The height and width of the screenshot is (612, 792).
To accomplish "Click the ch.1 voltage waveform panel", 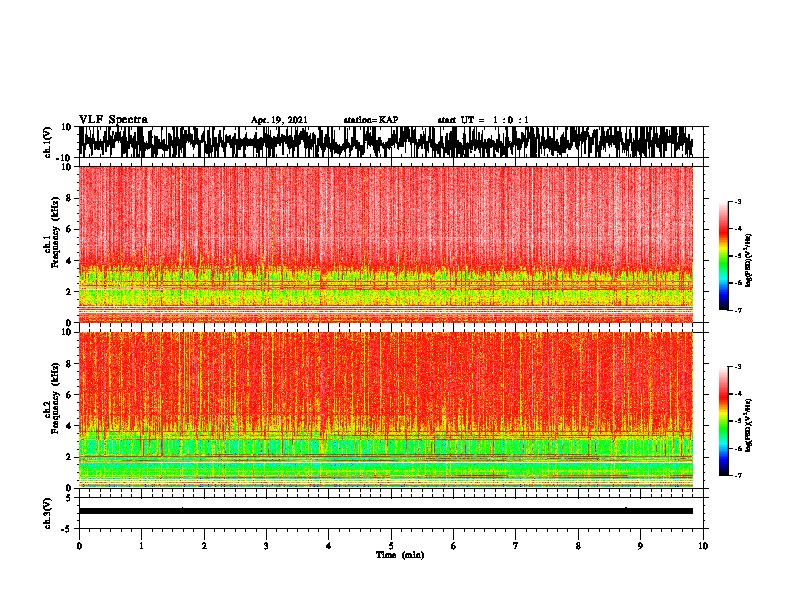I will (390, 142).
